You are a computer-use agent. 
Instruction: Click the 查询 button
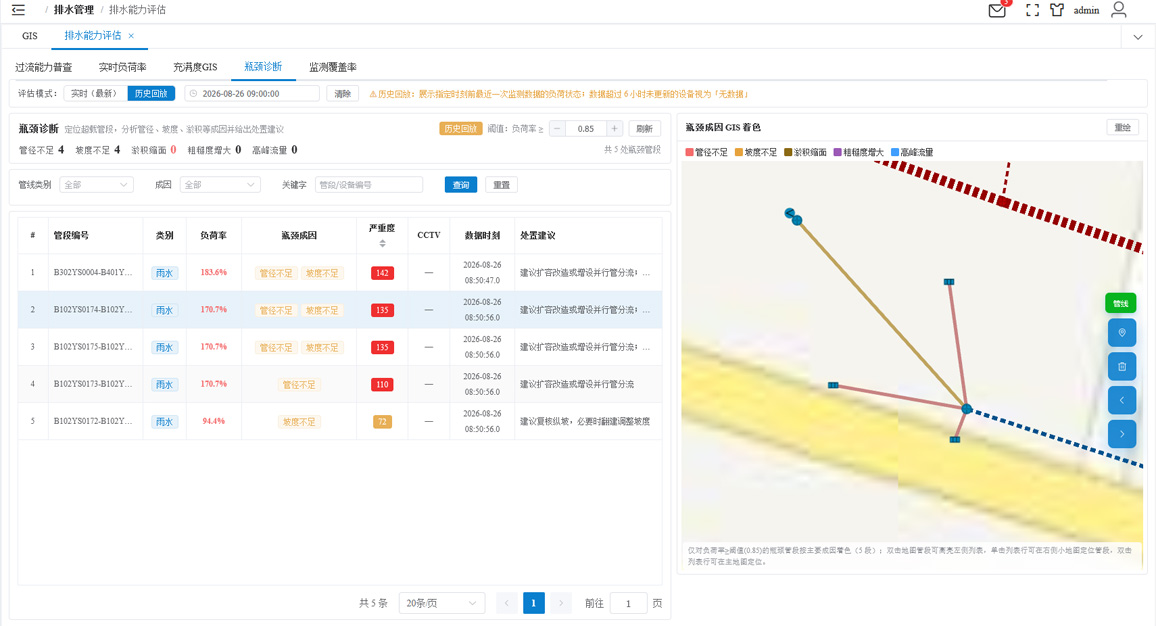(x=461, y=184)
